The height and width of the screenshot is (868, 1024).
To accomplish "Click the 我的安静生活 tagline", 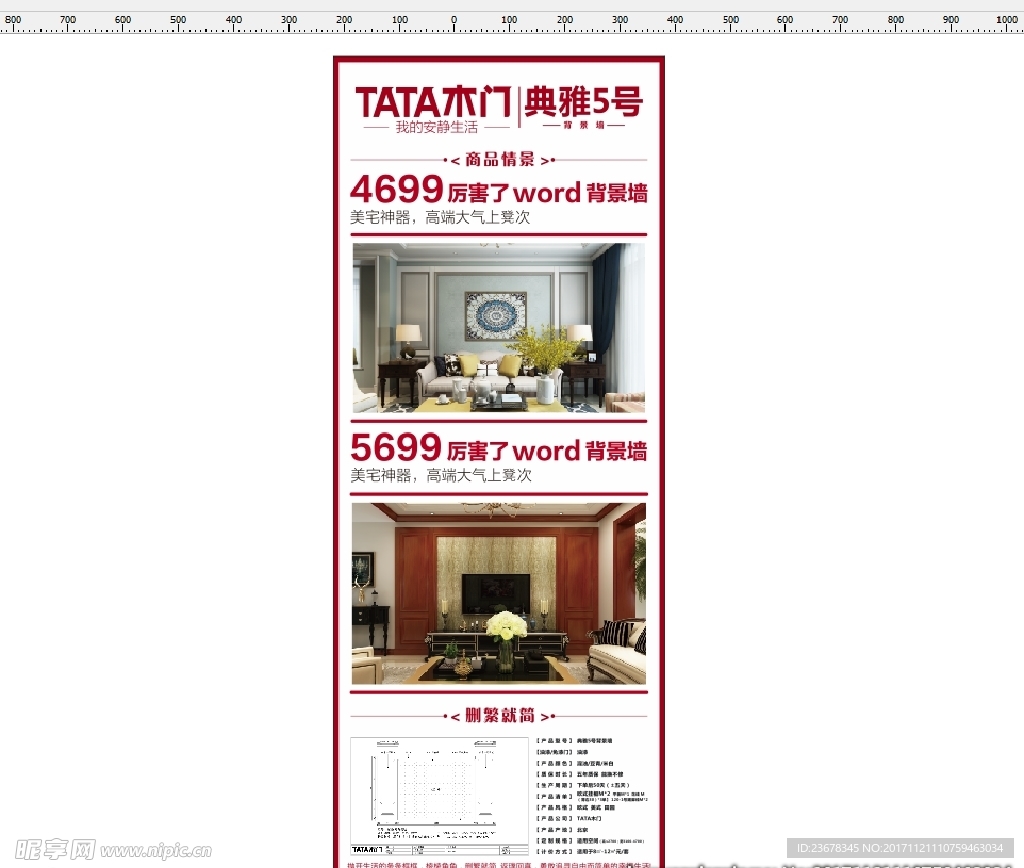I will point(436,127).
